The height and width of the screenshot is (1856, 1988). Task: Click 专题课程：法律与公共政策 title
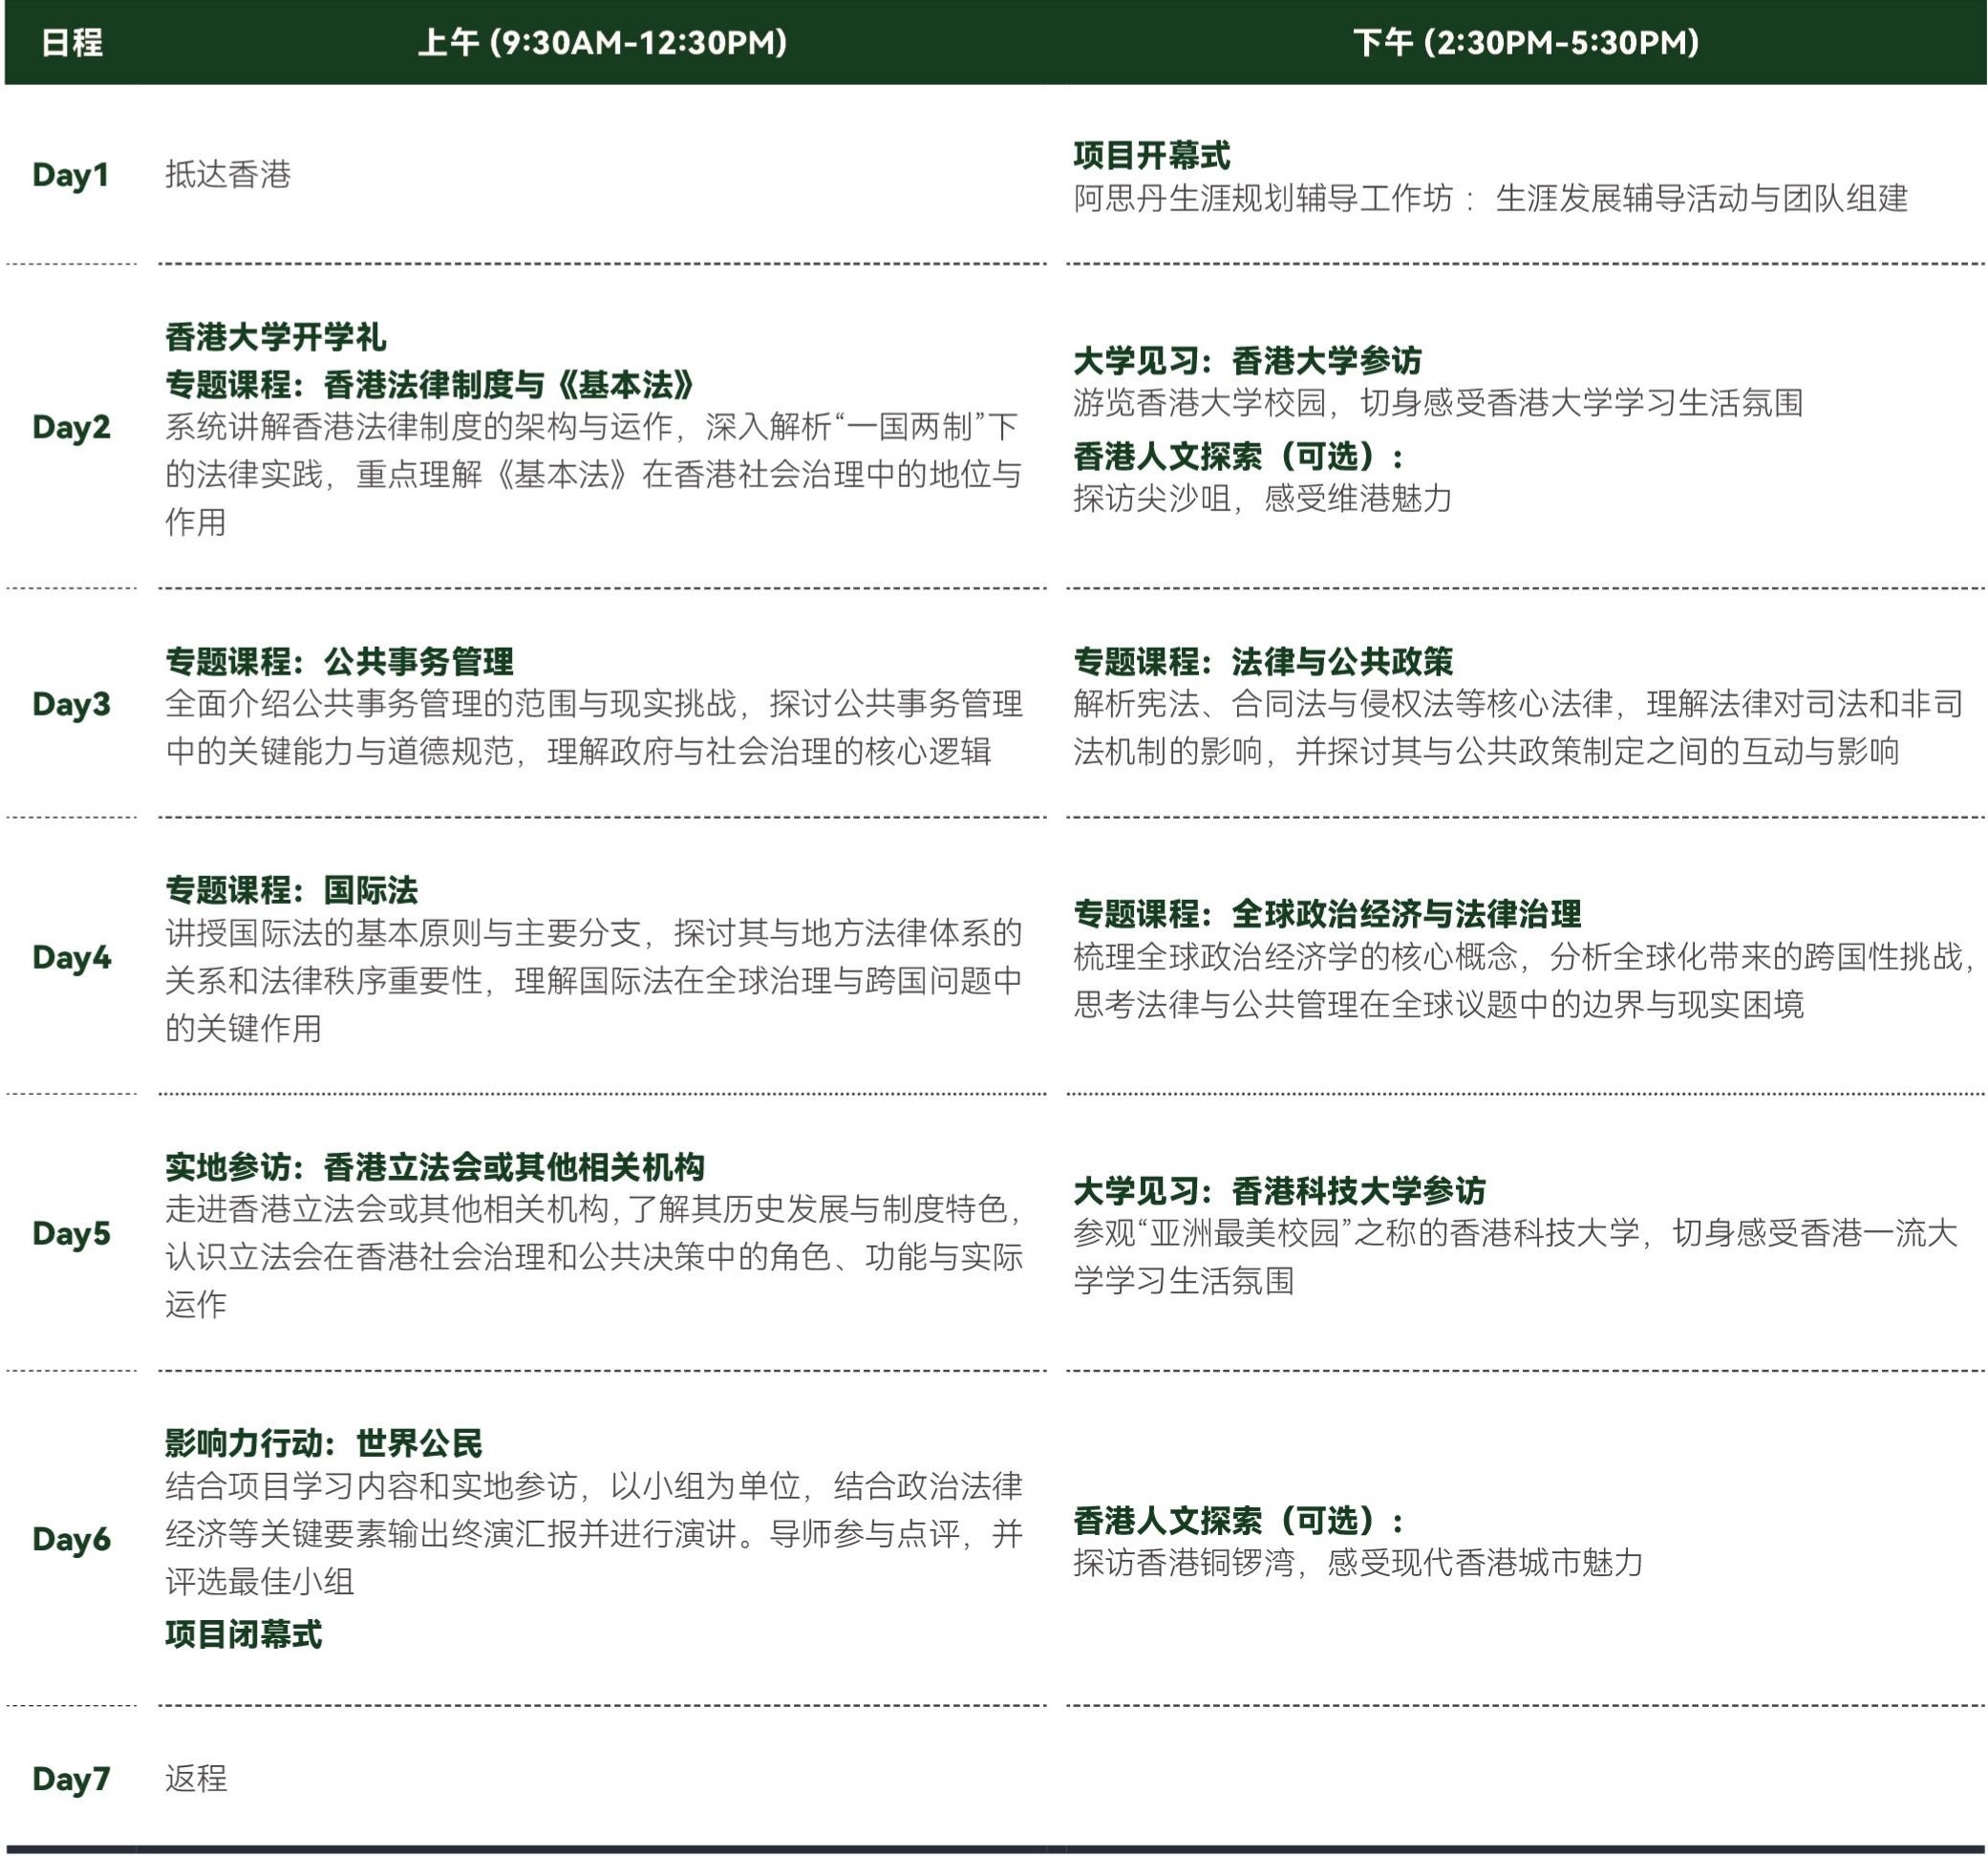tap(1263, 661)
